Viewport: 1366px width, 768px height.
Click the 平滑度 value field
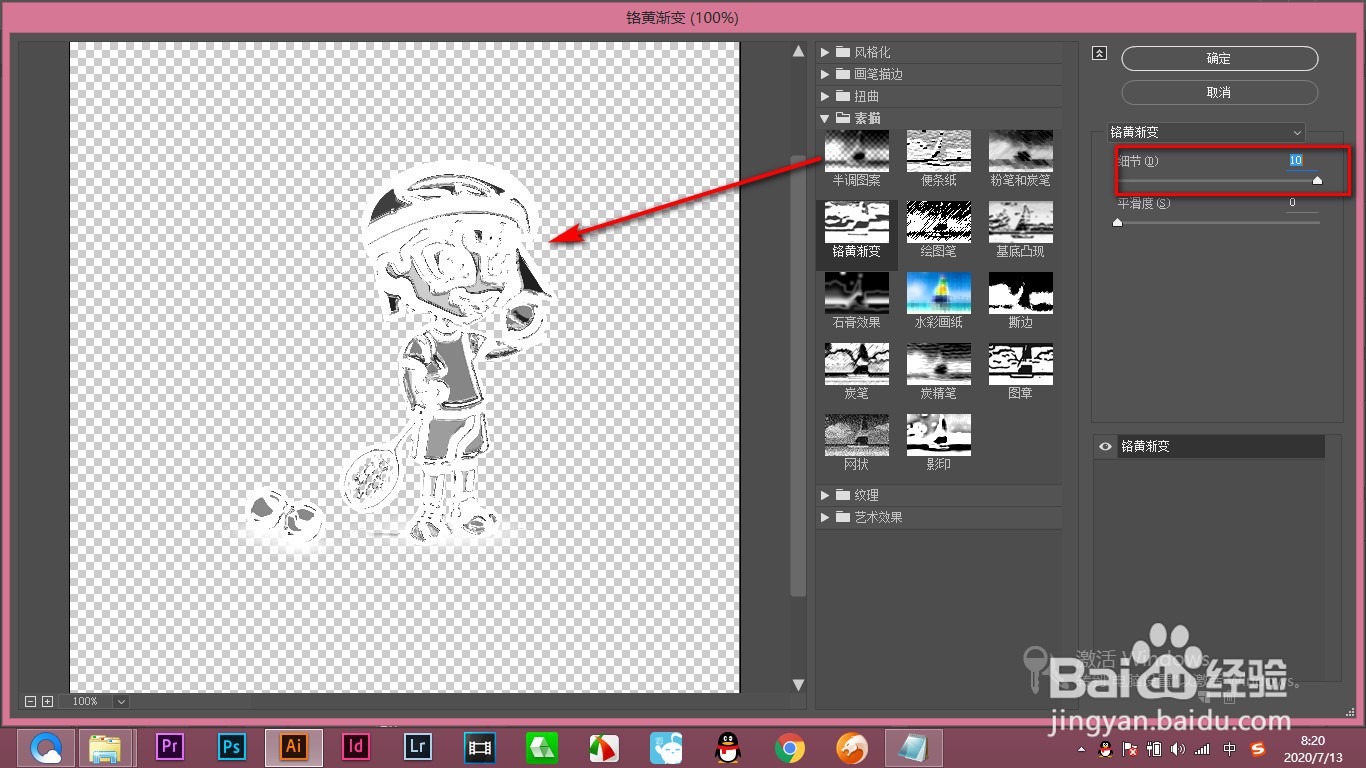[1301, 203]
